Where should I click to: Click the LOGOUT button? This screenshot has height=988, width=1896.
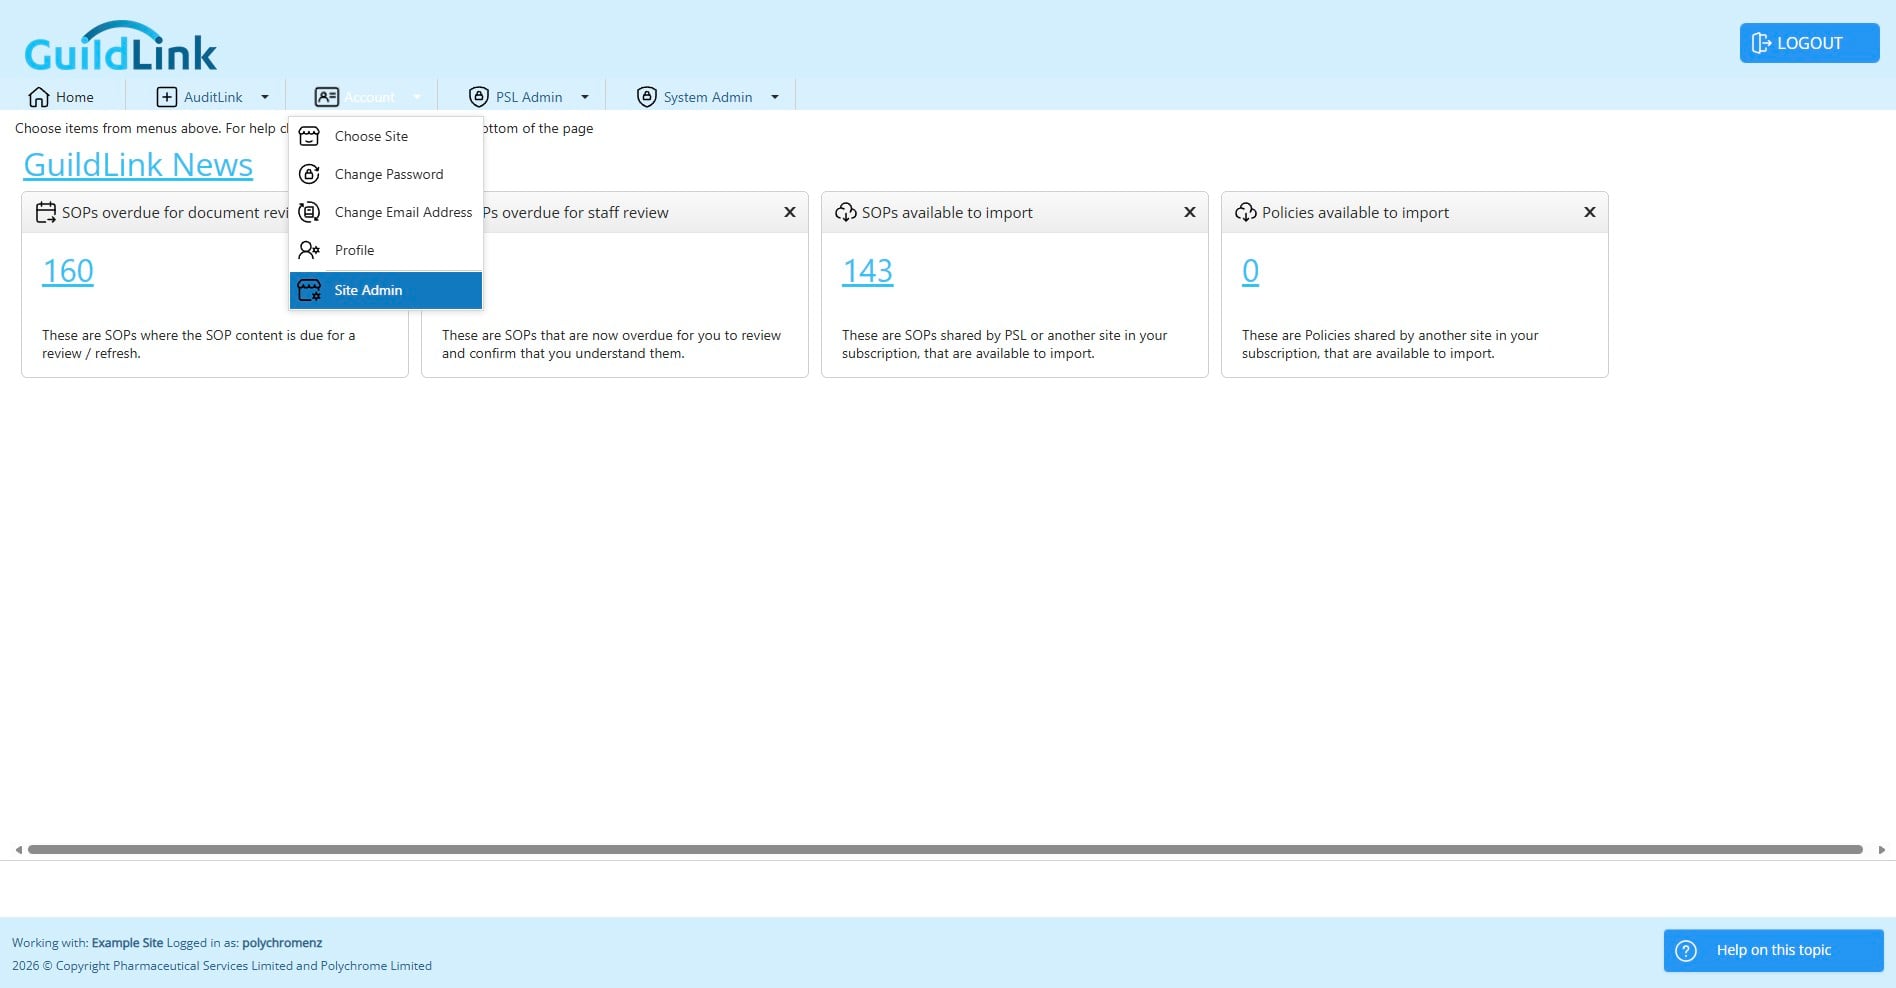pyautogui.click(x=1809, y=43)
